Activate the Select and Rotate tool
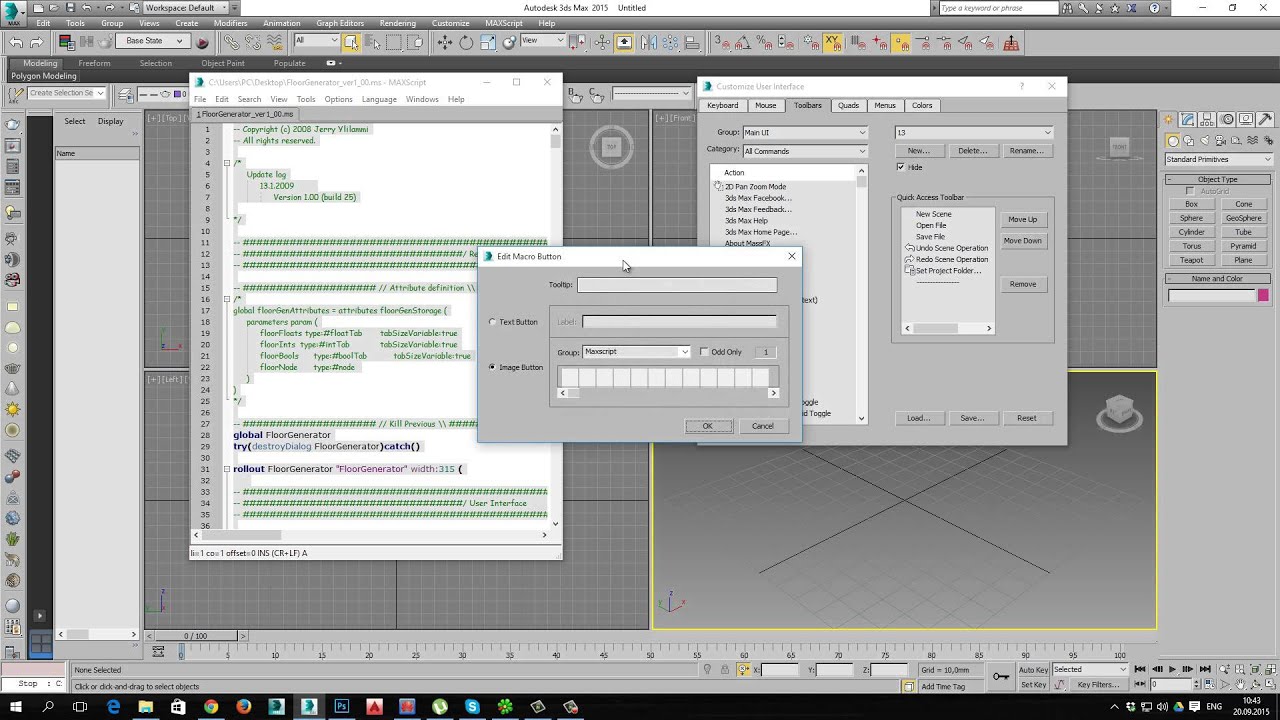Screen dimensions: 1280x720 [466, 42]
